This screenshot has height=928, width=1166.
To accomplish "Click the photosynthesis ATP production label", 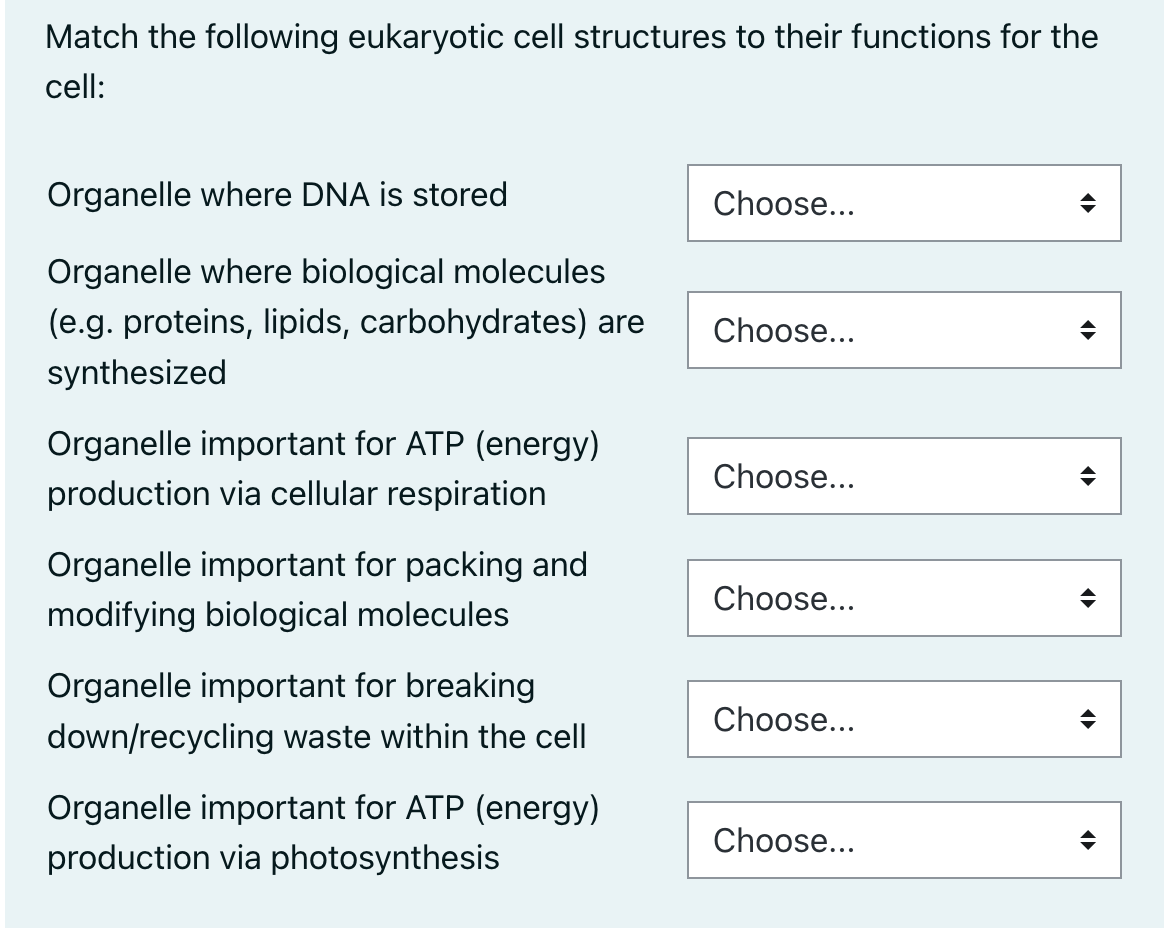I will pyautogui.click(x=323, y=832).
